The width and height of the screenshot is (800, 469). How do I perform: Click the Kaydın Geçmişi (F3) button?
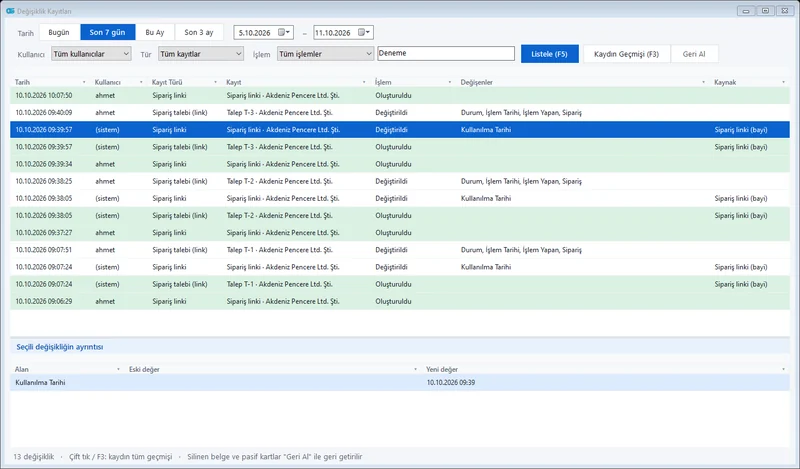[x=626, y=54]
